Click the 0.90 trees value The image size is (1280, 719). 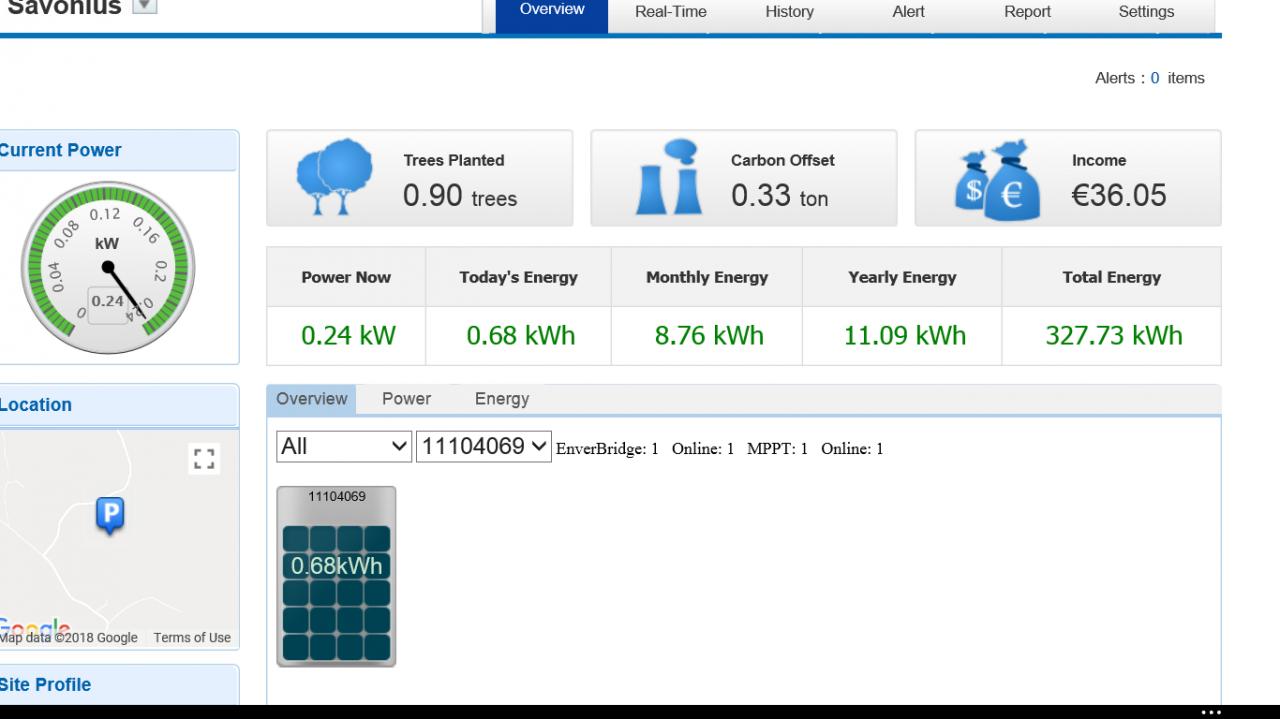click(460, 195)
